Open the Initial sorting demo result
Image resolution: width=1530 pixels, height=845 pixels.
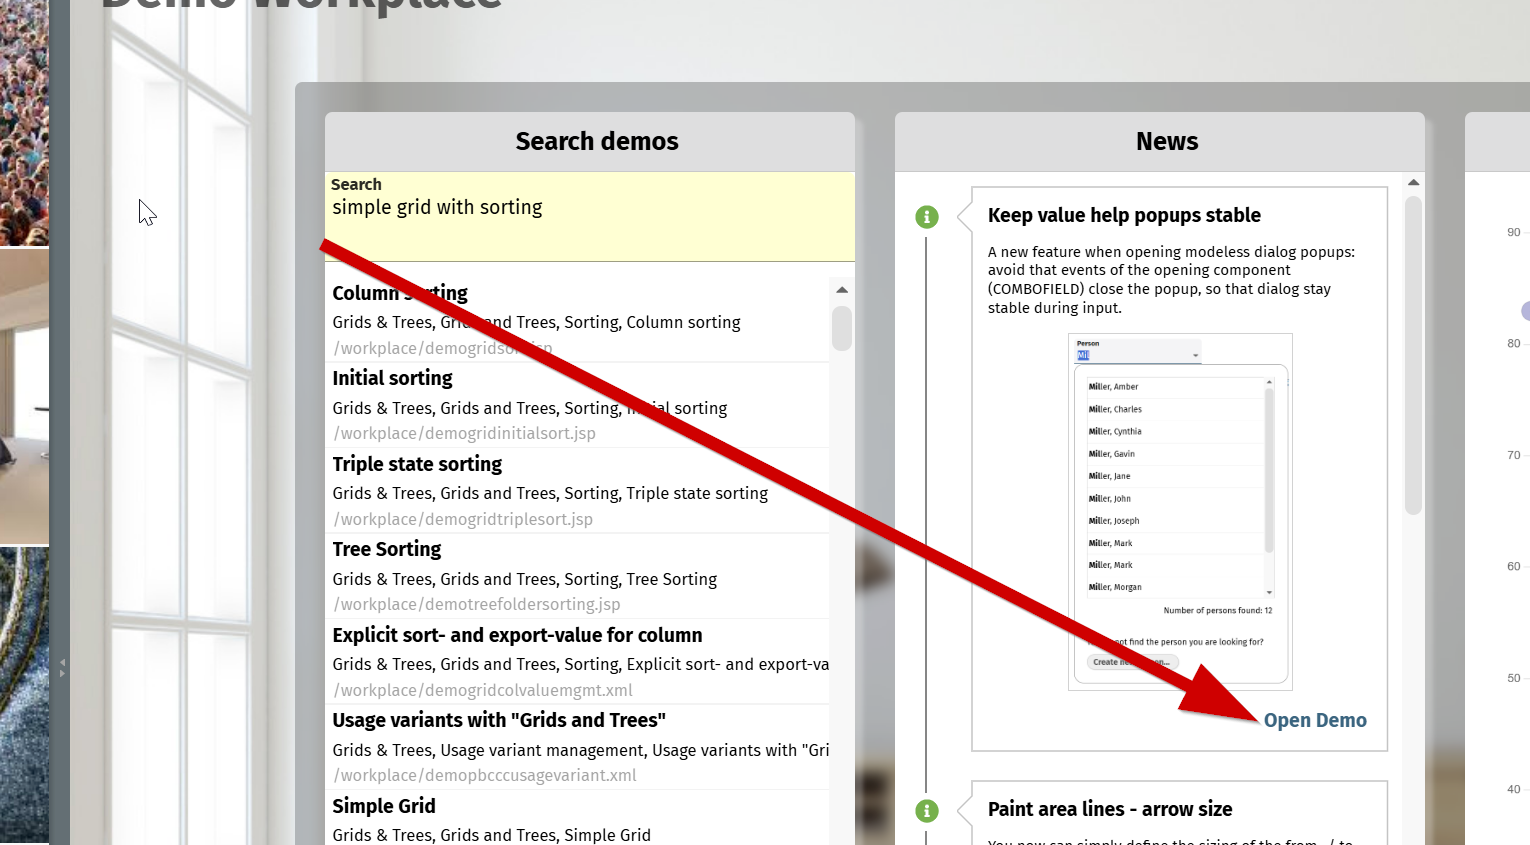tap(392, 378)
